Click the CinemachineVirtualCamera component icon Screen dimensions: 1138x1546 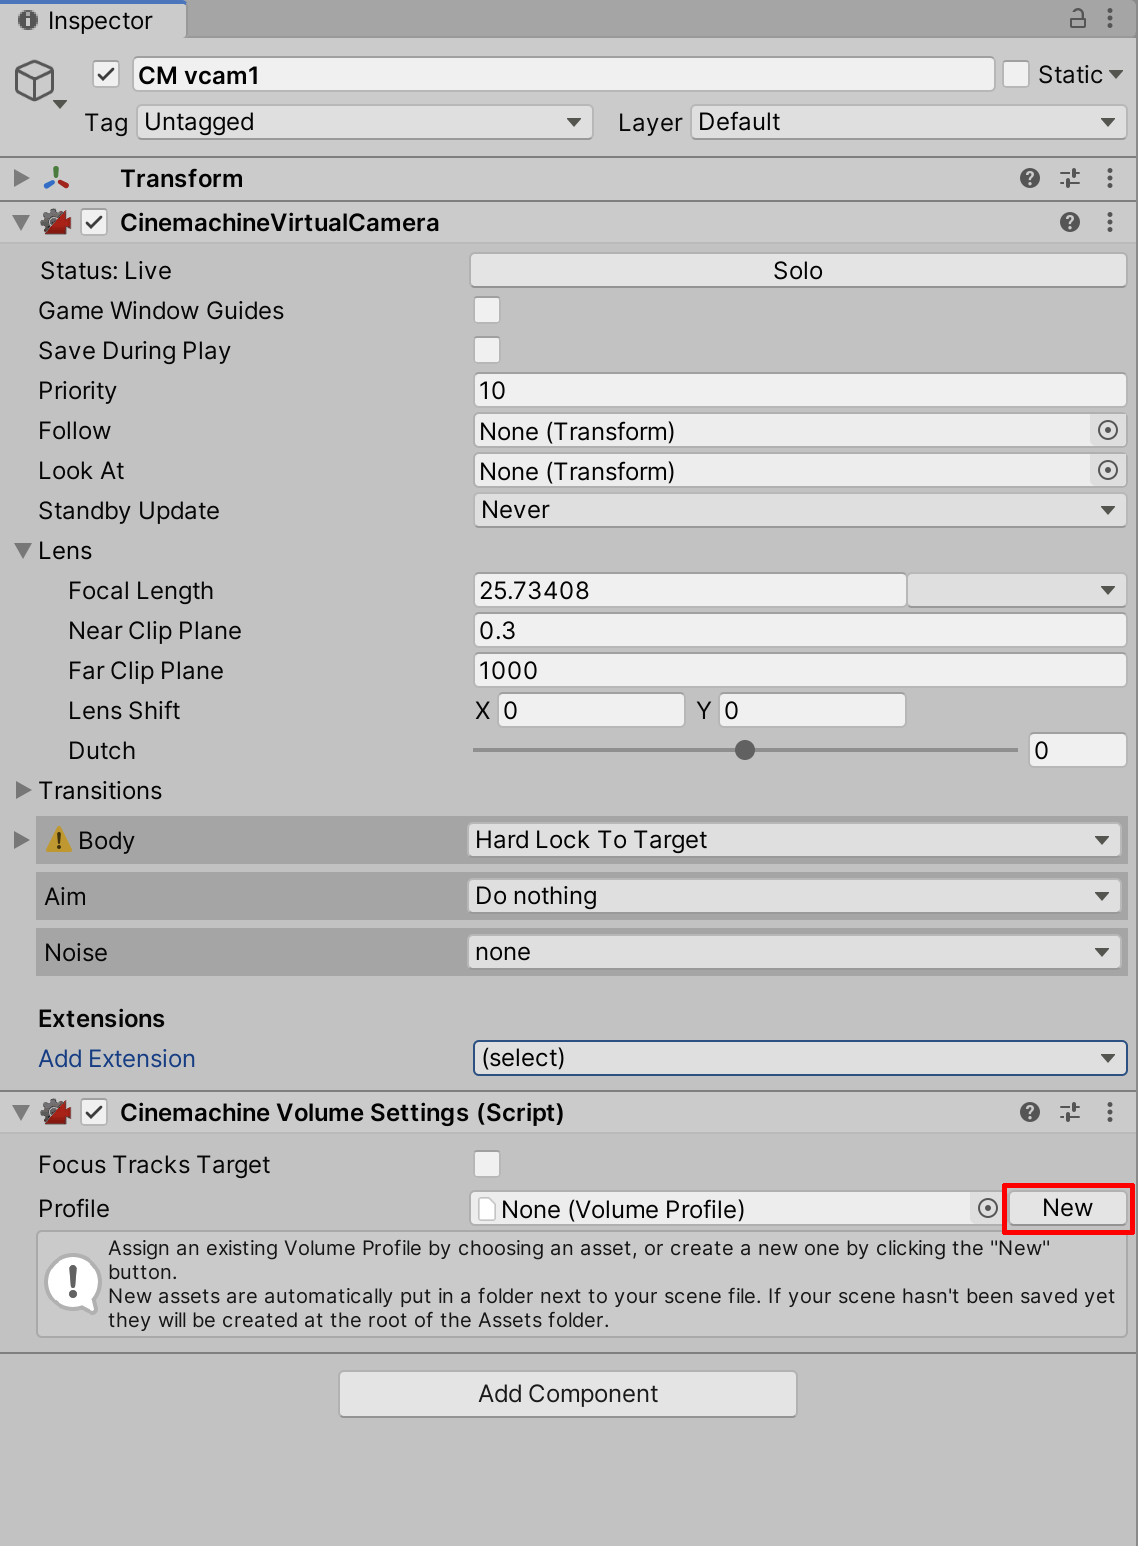57,222
